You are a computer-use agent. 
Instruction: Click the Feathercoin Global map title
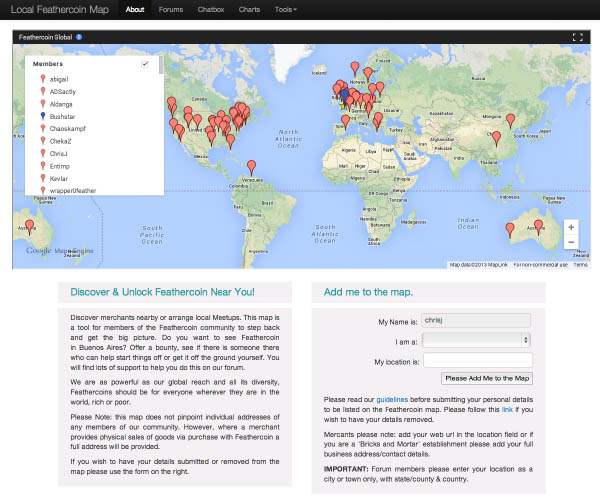(x=45, y=37)
